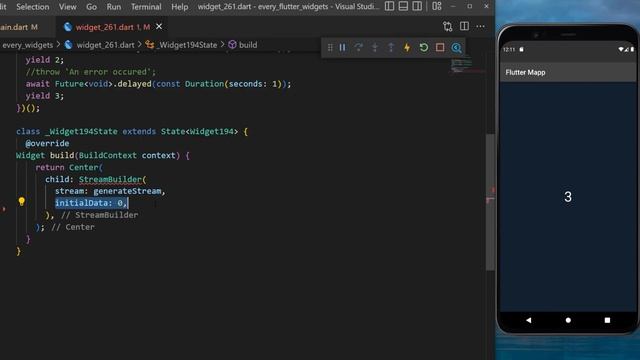
Task: Open the Dart DevTools widget inspector icon
Action: coord(456,48)
